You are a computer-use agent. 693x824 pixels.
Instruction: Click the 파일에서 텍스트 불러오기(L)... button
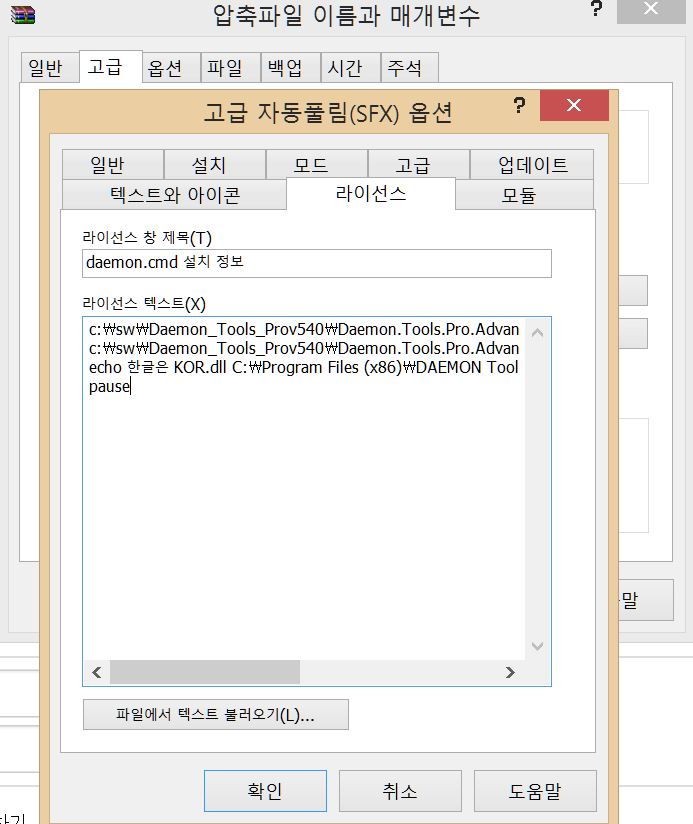click(x=215, y=715)
